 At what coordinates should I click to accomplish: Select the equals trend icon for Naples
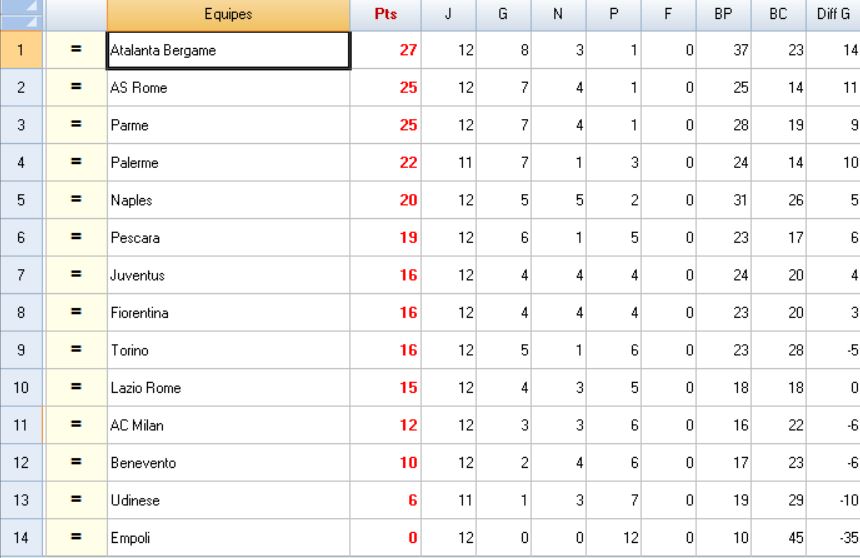[76, 200]
